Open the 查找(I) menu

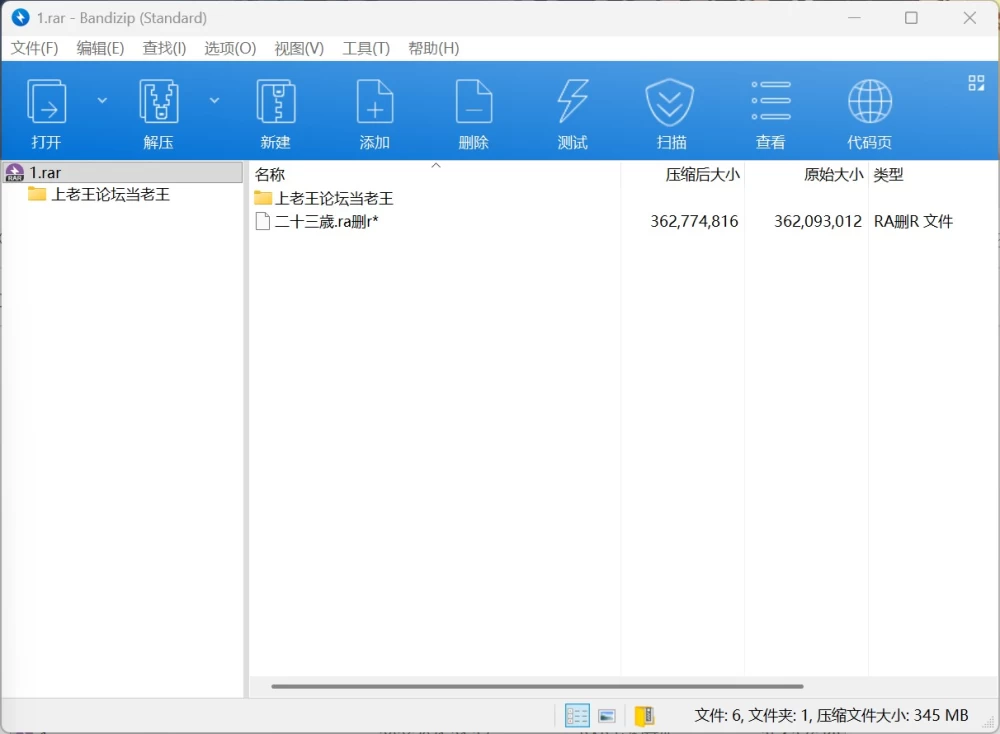click(x=164, y=48)
